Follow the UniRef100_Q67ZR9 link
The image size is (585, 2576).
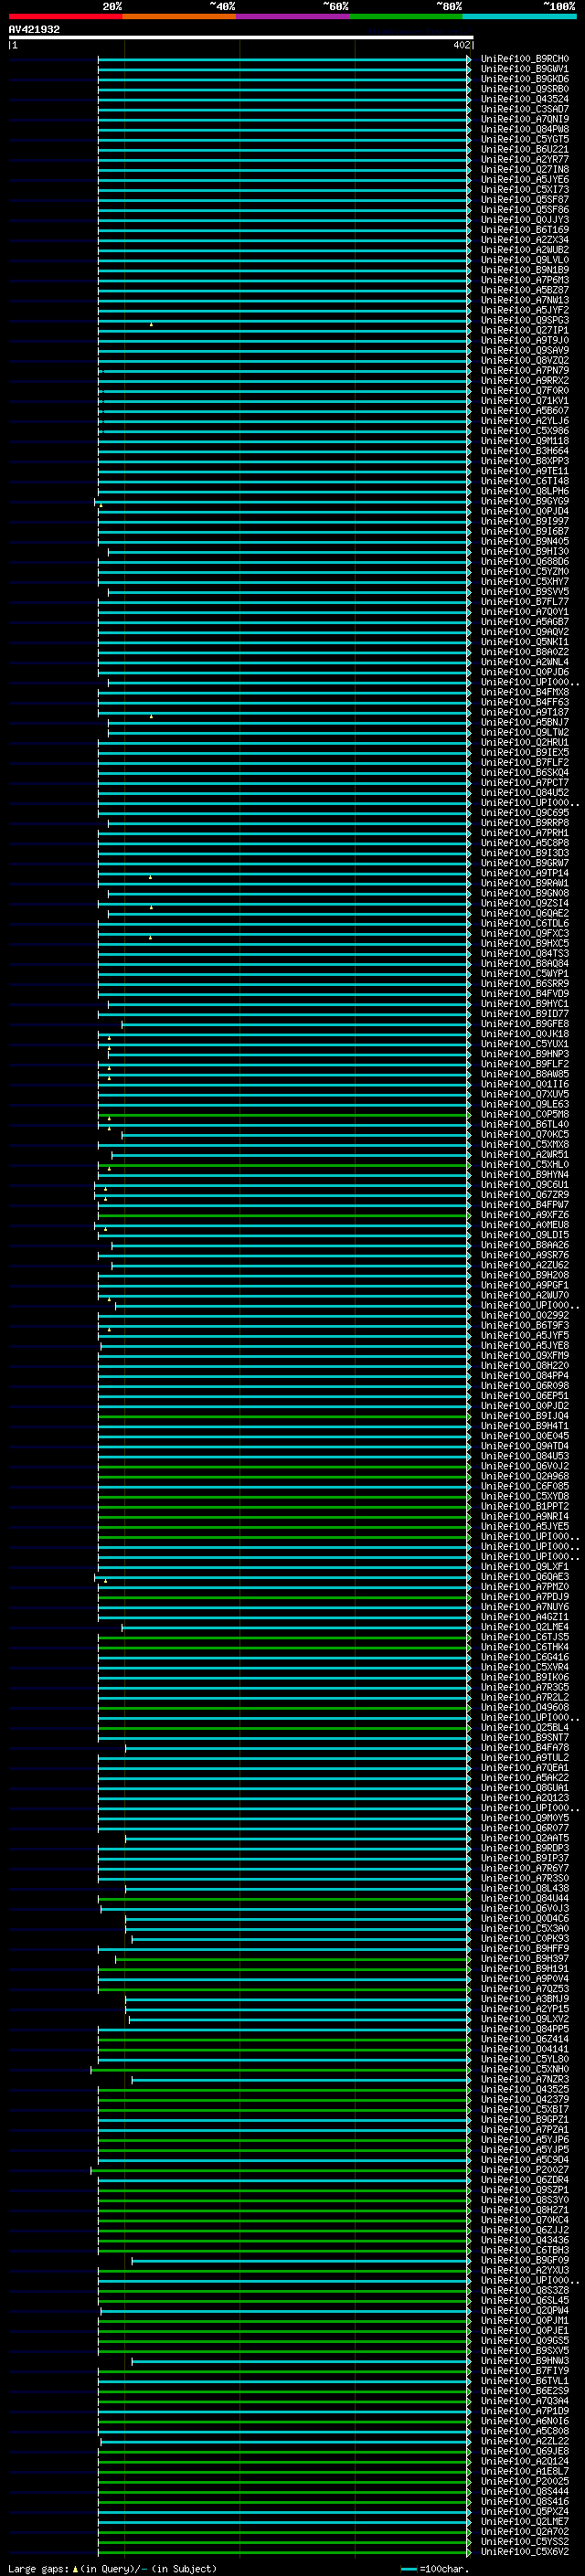[x=524, y=1194]
